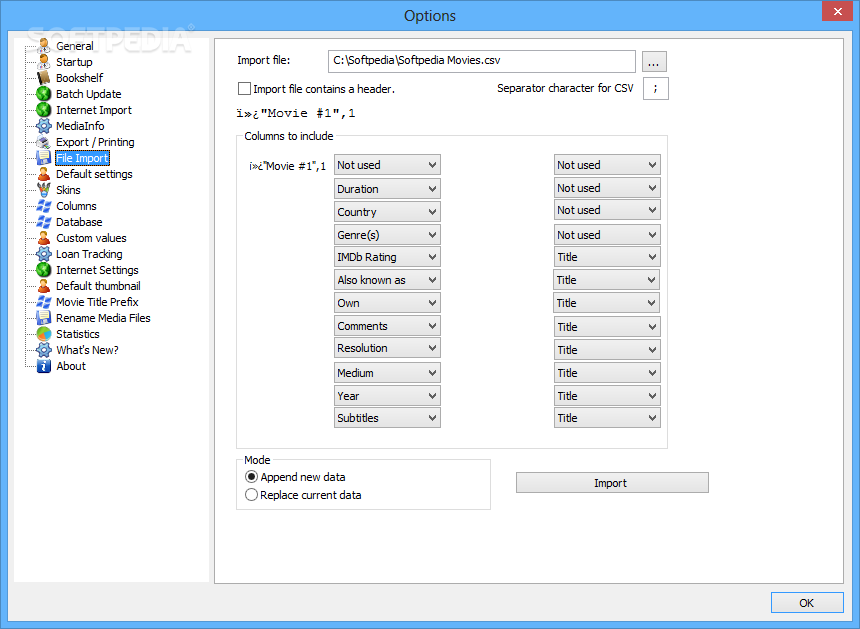Click the Loan Tracking gear icon
Viewport: 860px width, 629px height.
pos(44,254)
